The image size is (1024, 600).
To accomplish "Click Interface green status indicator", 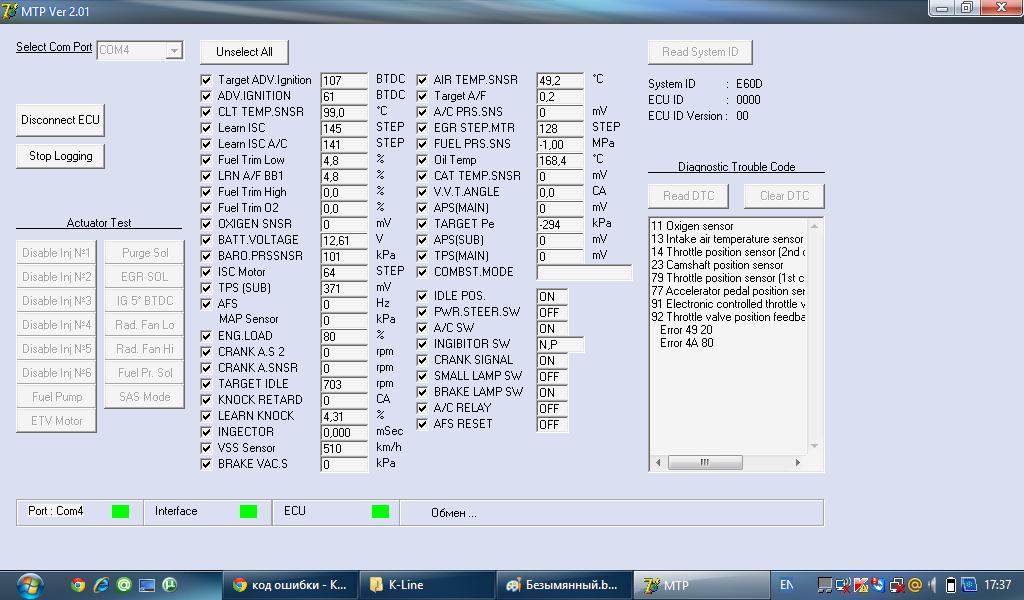I will click(x=248, y=511).
